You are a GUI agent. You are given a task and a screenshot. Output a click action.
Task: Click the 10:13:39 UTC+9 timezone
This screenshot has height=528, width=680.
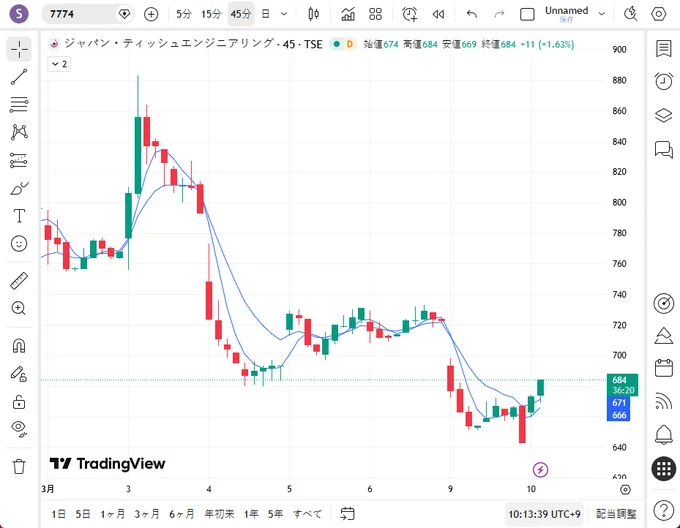click(x=544, y=514)
